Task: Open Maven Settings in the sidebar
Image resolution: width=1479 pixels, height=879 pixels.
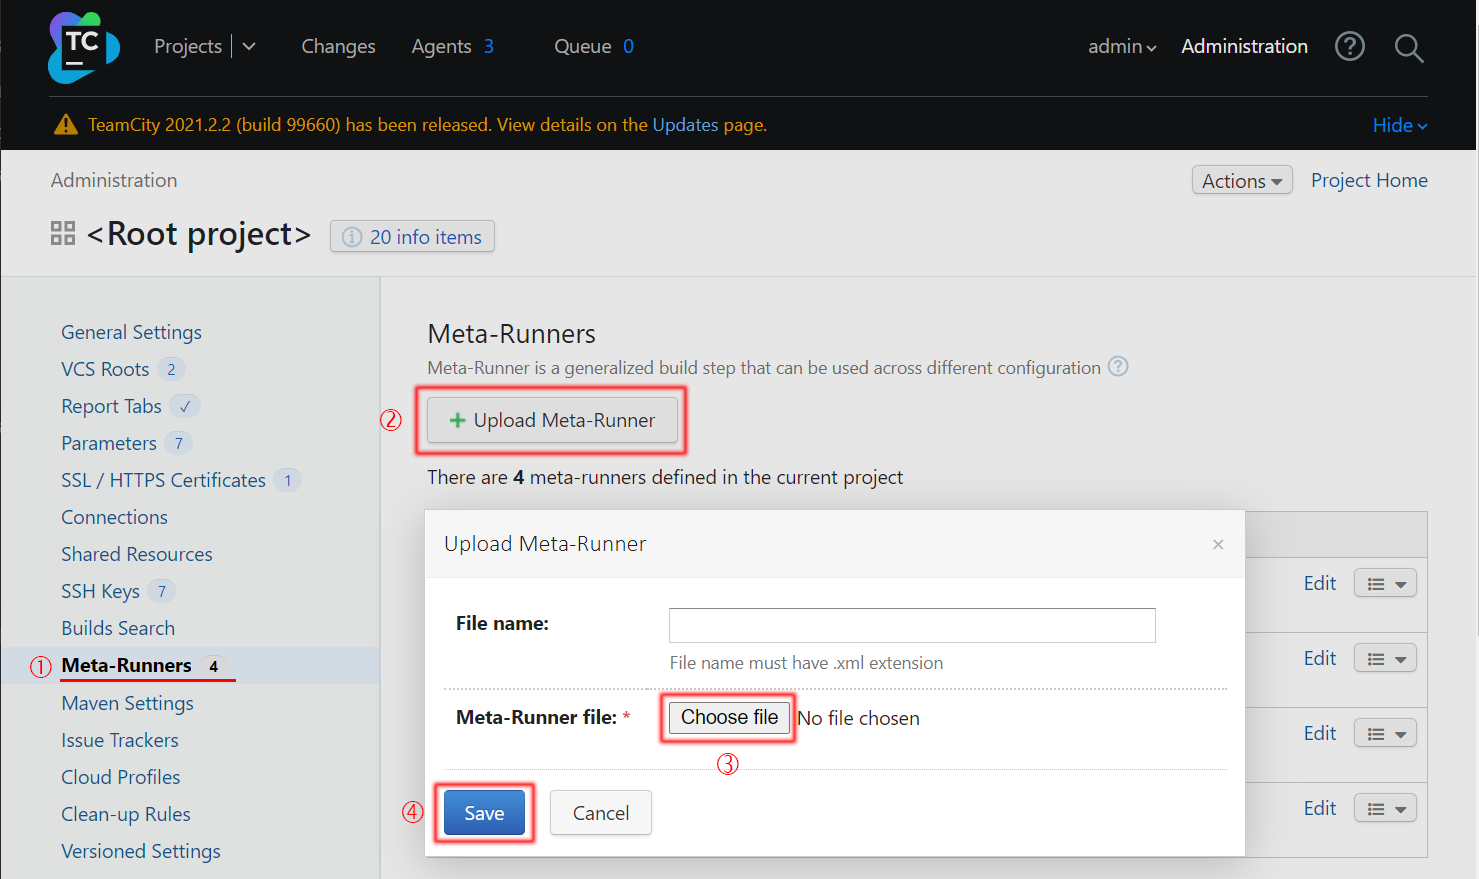Action: [x=127, y=703]
